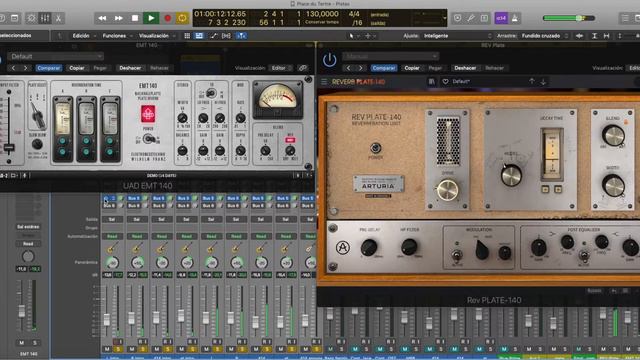640x360 pixels.
Task: Click Copiar in the EMT 140 plugin header
Action: pos(77,68)
